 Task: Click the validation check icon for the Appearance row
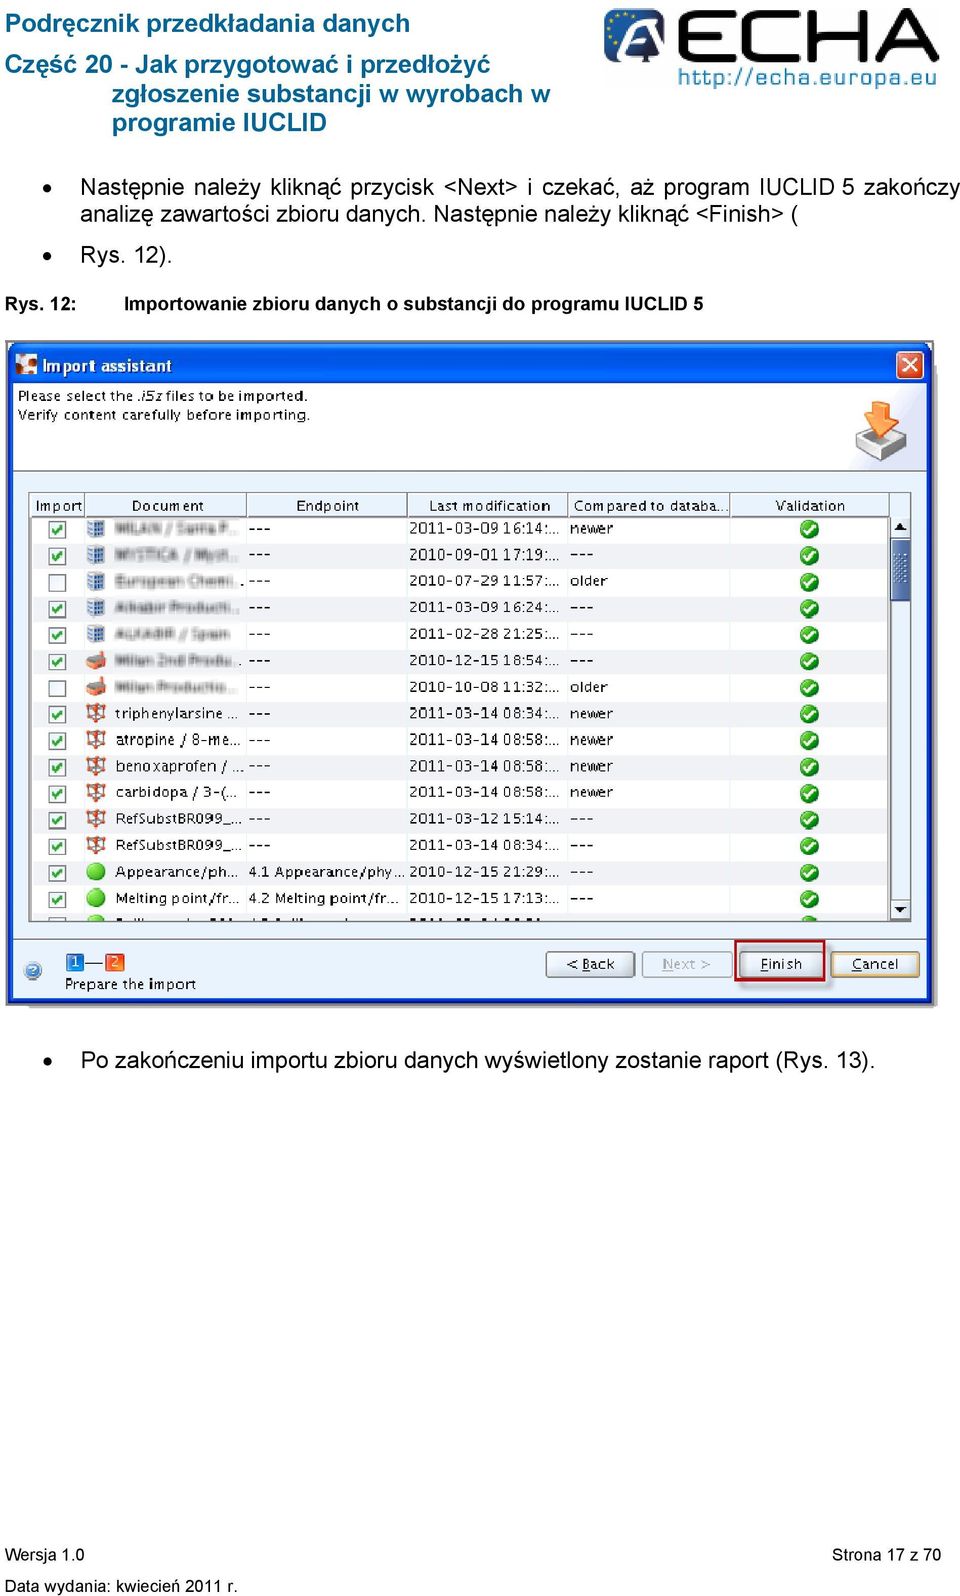pyautogui.click(x=809, y=872)
